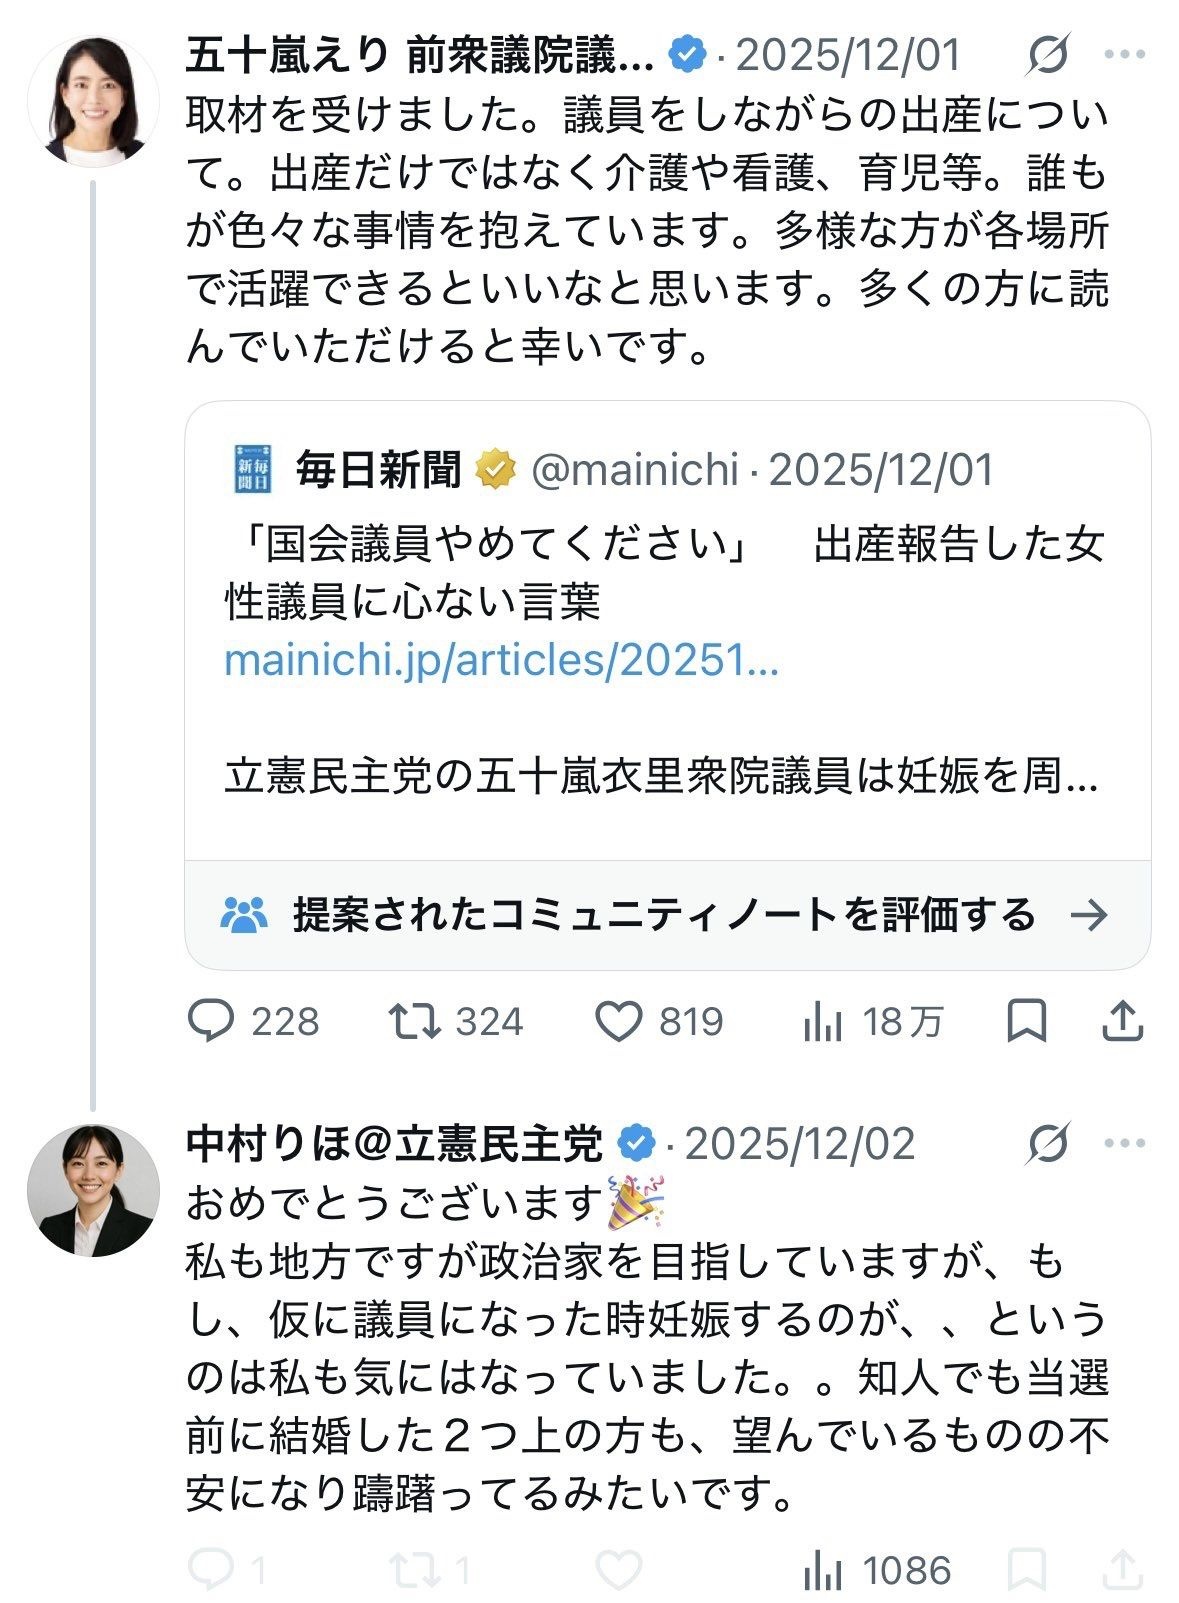This screenshot has width=1179, height=1603.
Task: Like 中村りほ's reply
Action: 618,1570
